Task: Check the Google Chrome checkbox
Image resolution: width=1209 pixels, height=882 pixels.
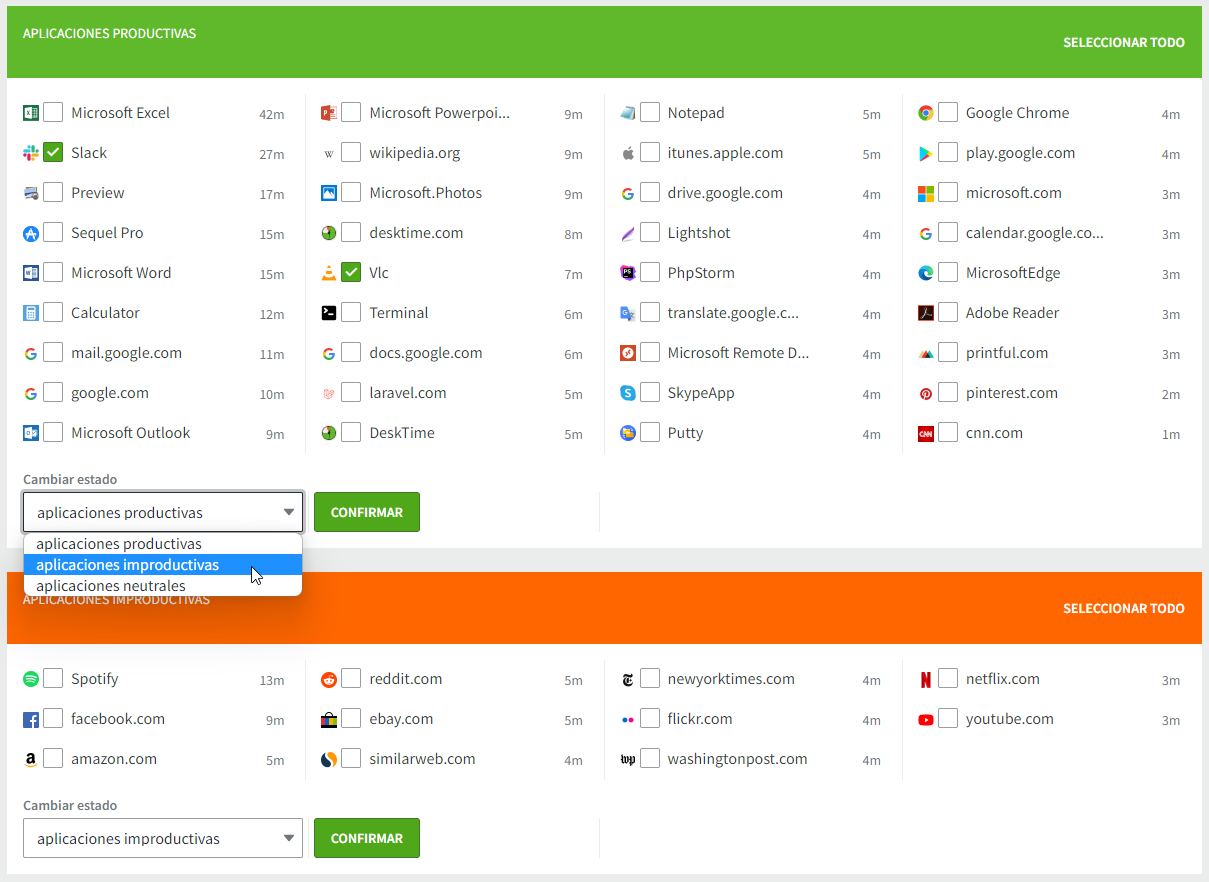Action: pos(948,112)
